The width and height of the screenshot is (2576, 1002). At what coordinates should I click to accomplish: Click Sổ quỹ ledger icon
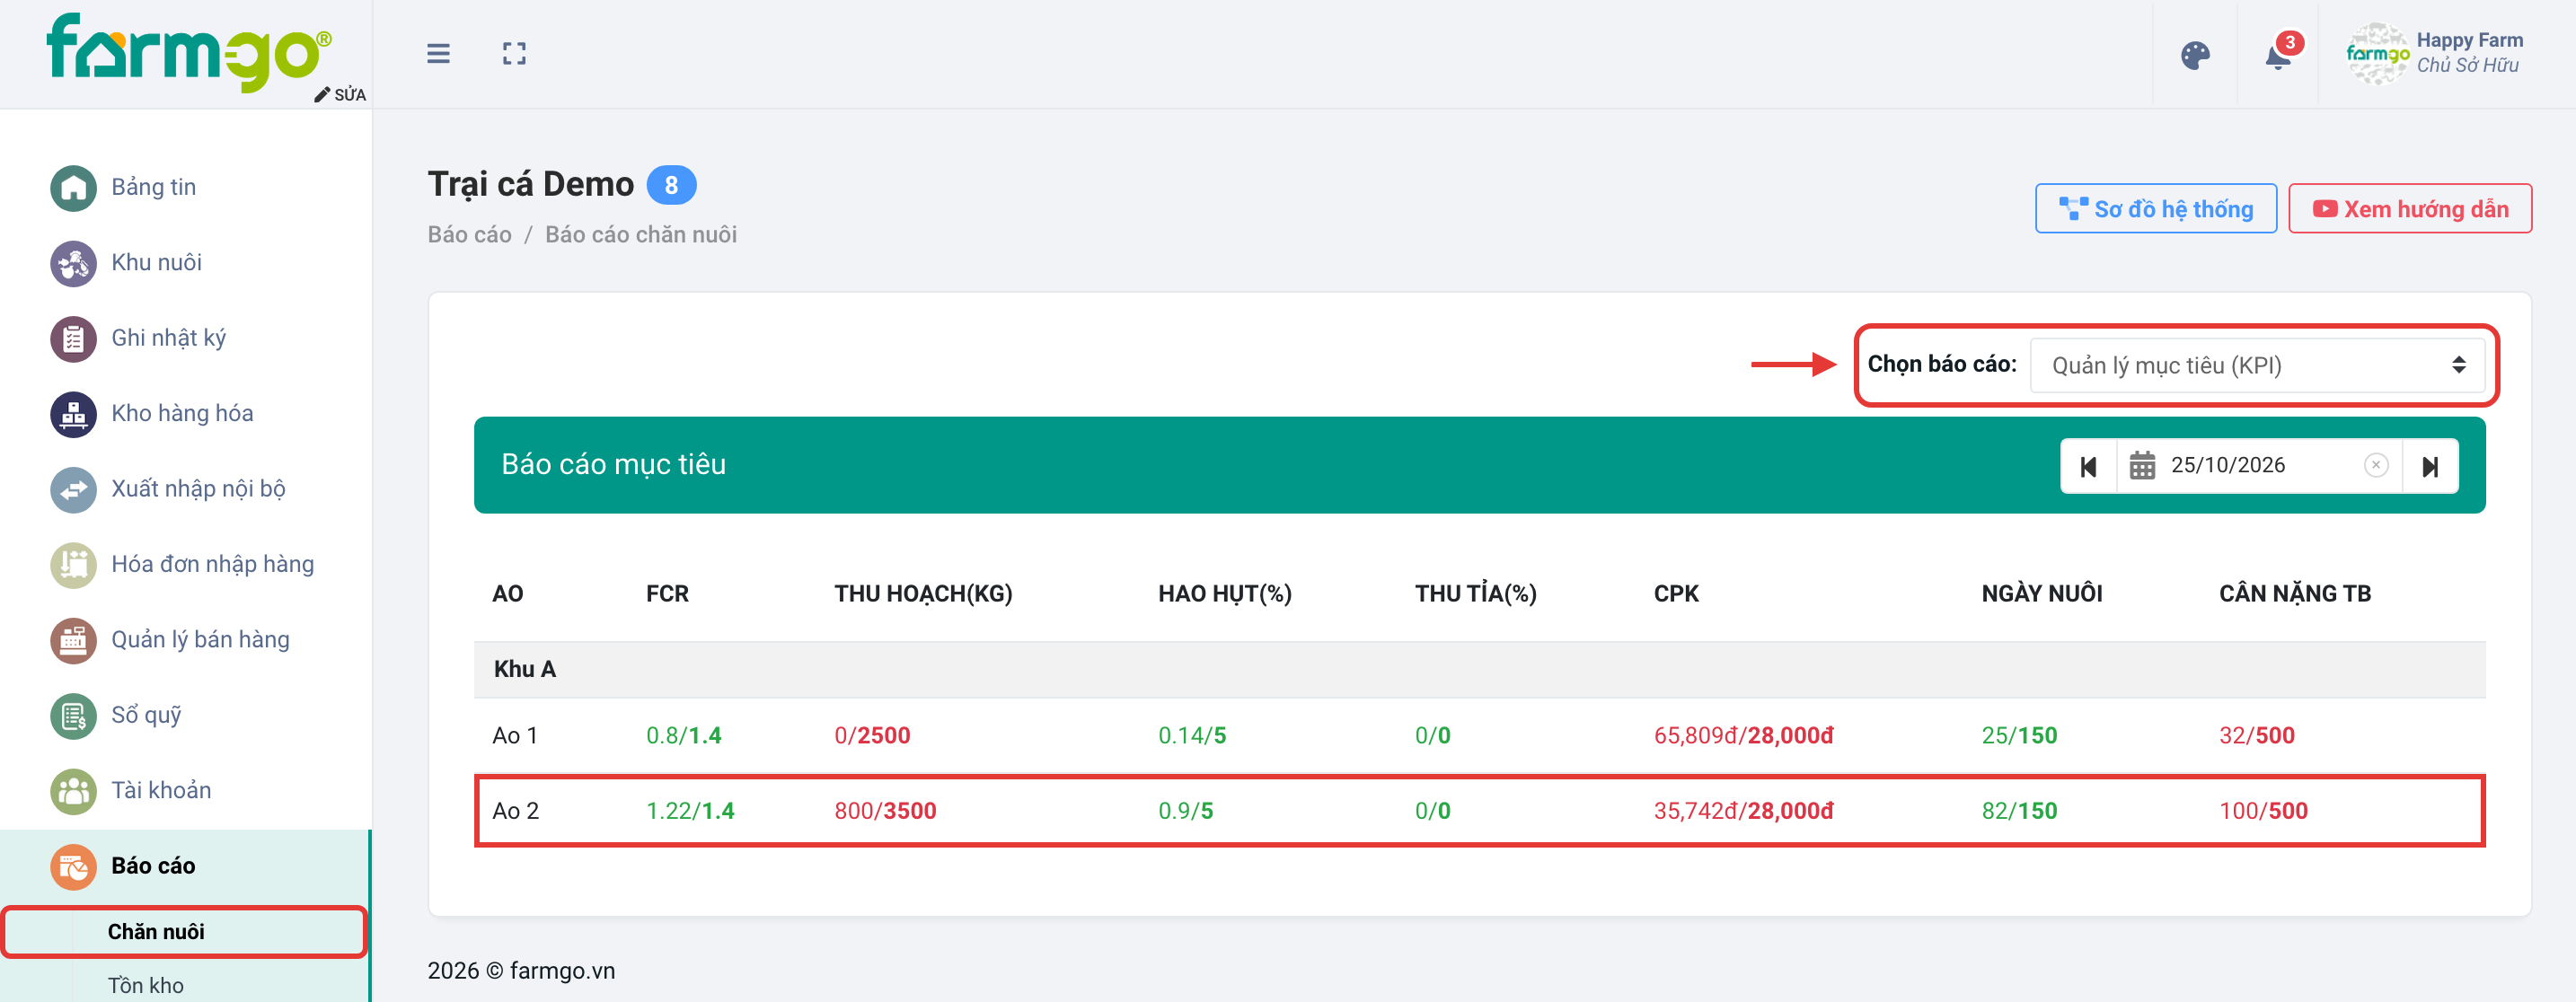tap(73, 716)
